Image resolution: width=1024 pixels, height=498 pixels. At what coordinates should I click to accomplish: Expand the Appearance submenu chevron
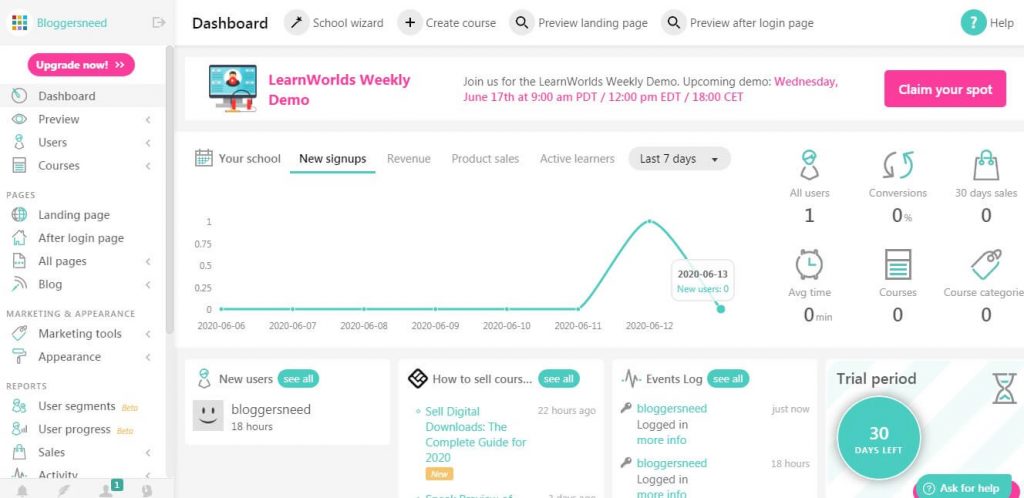click(148, 357)
